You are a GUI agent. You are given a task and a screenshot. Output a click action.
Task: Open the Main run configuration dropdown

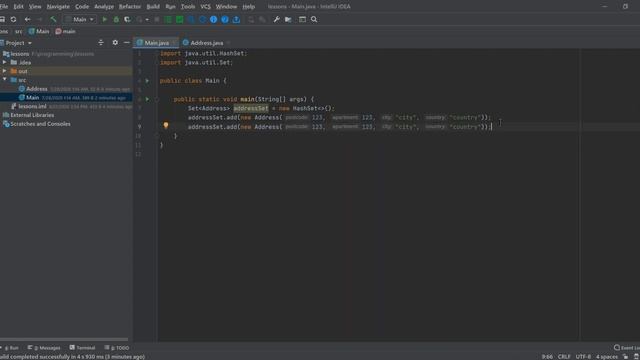(80, 19)
